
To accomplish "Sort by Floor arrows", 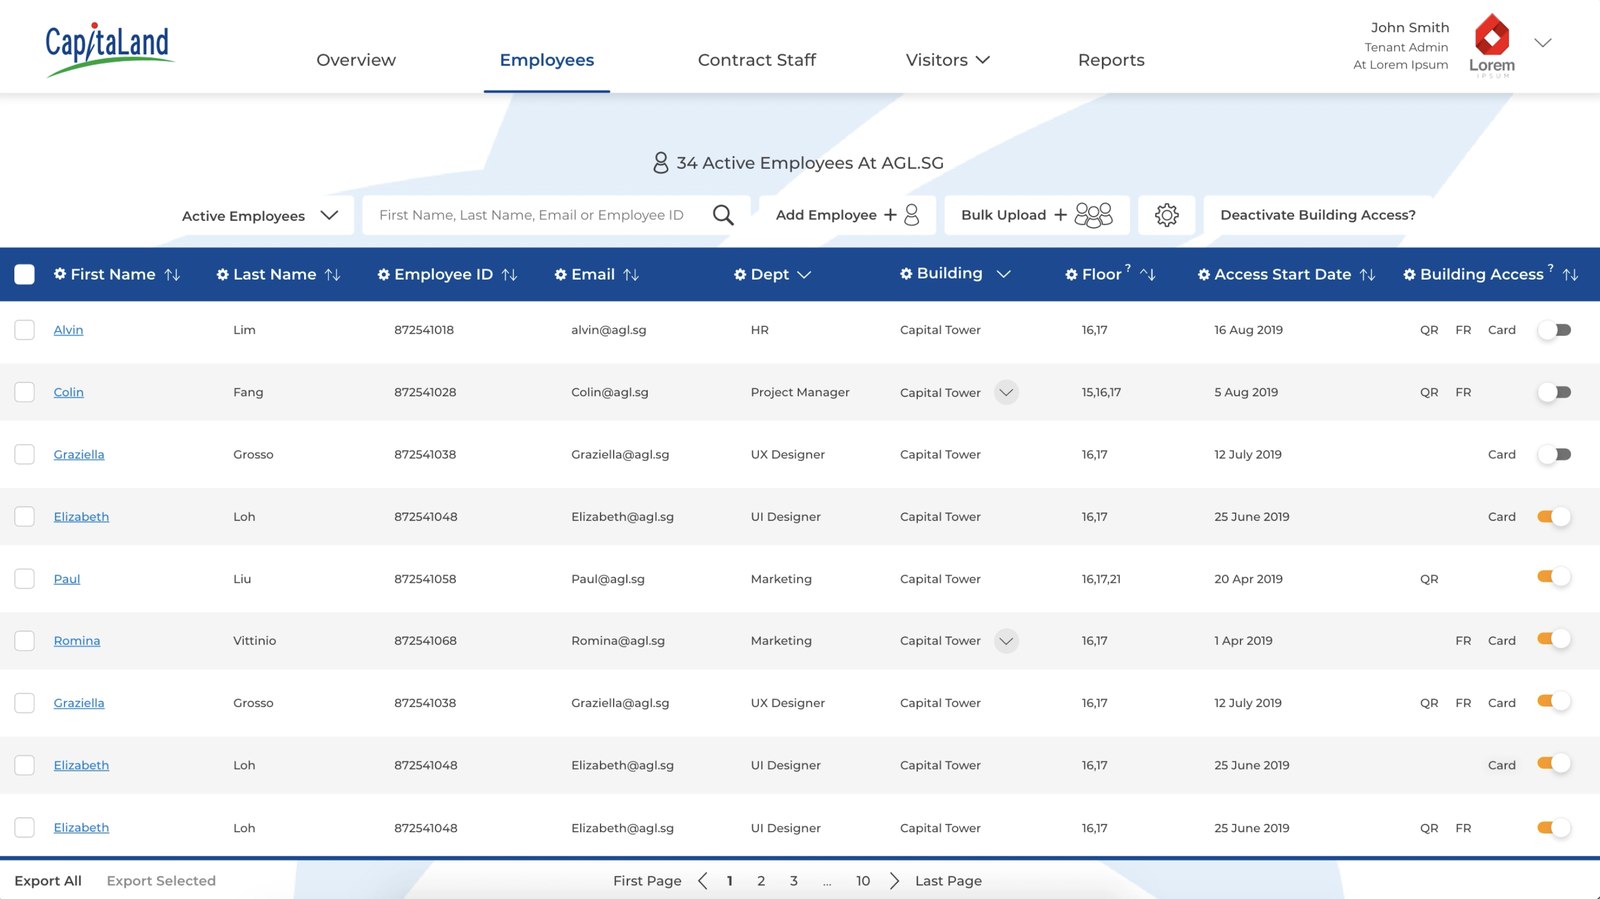I will coord(1148,274).
